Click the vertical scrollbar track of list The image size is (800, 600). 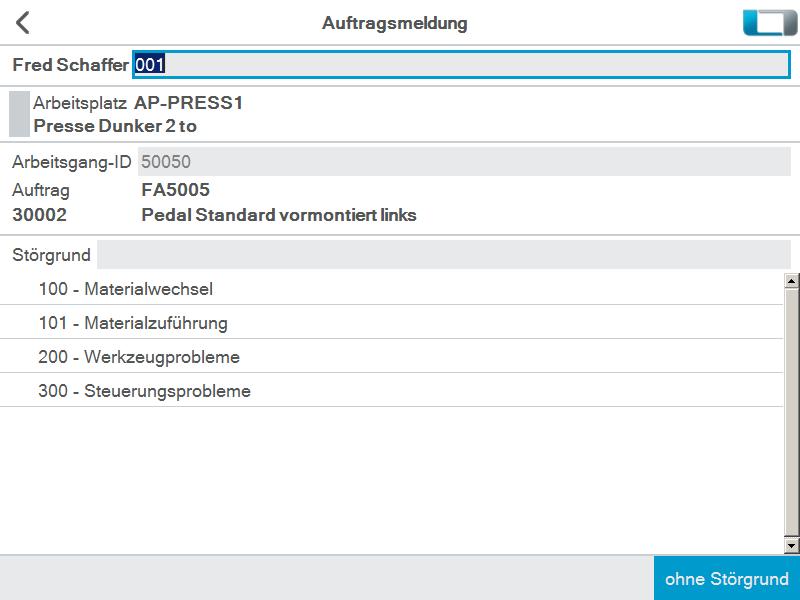point(791,413)
